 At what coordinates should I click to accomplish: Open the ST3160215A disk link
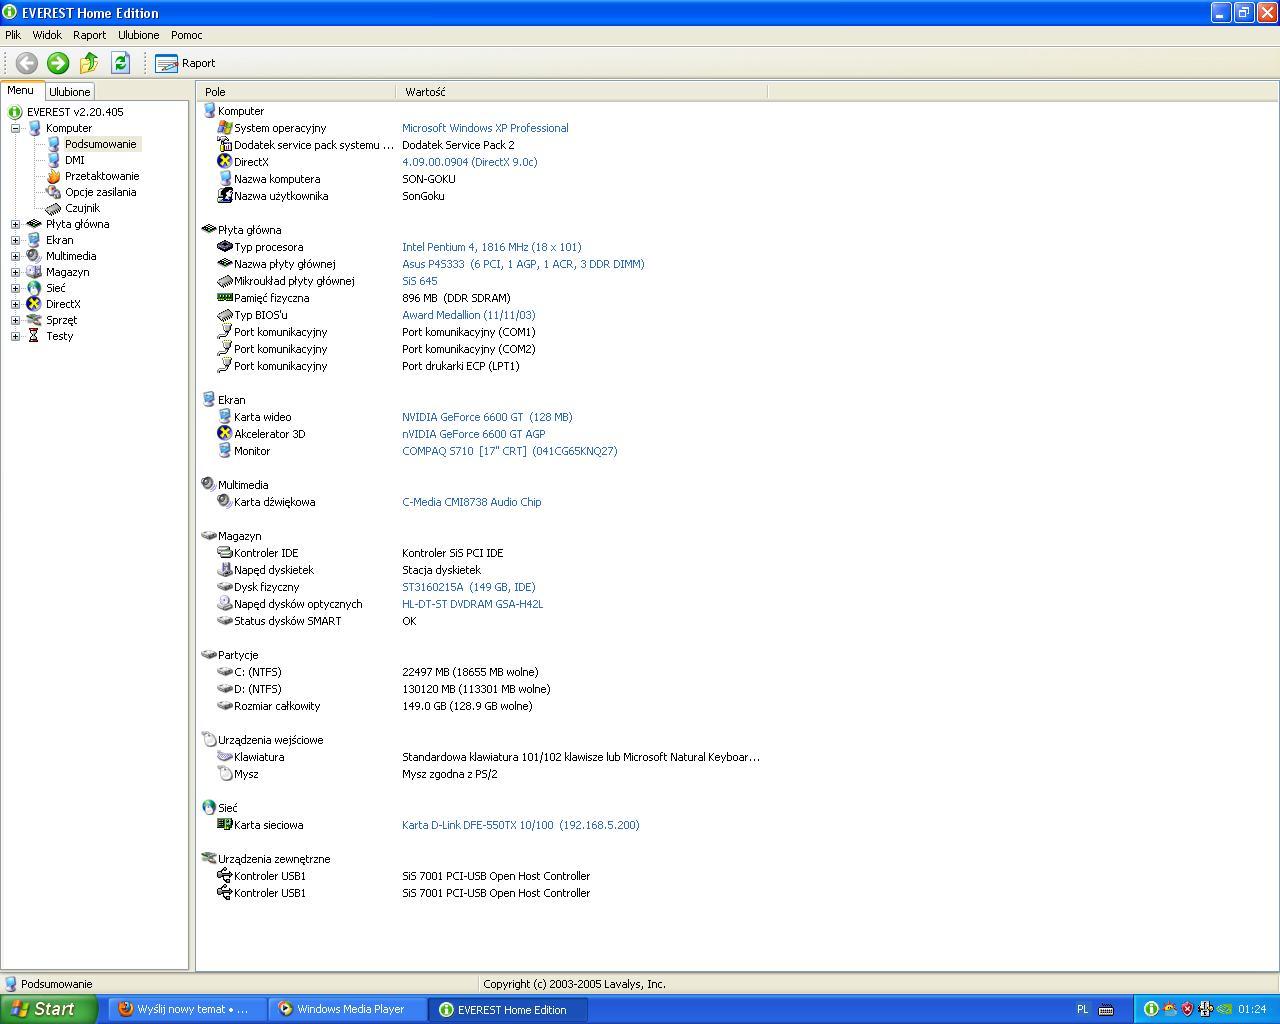coord(468,587)
